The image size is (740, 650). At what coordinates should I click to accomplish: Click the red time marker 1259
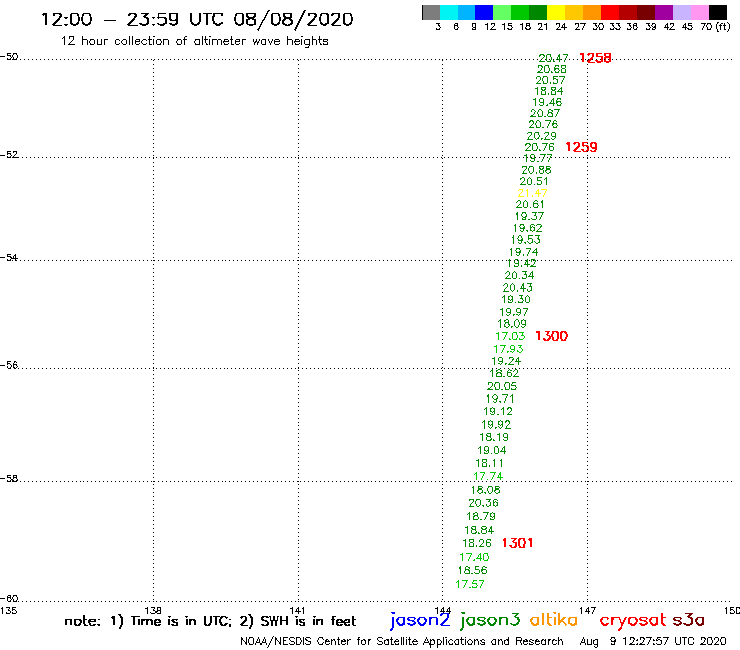coord(581,147)
